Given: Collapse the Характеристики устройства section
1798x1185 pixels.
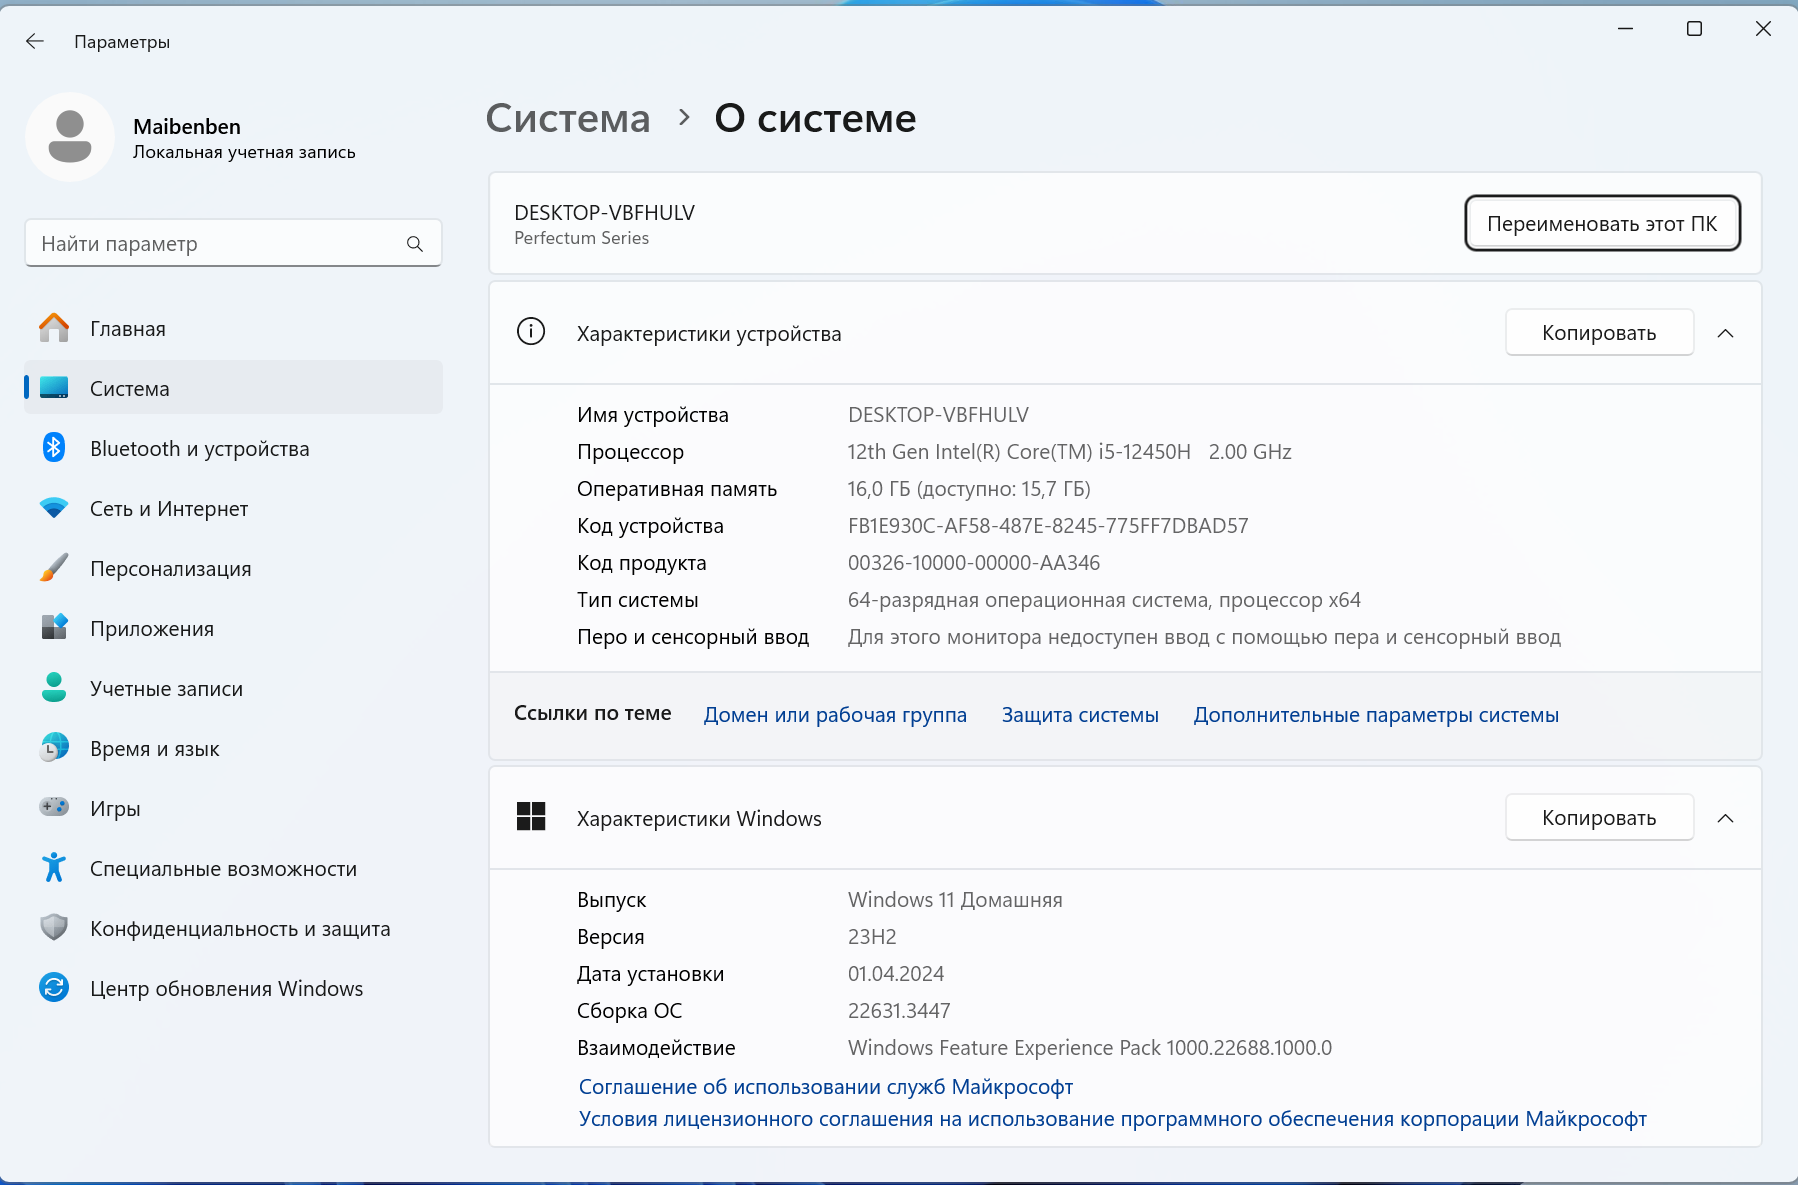Looking at the screenshot, I should pos(1725,333).
